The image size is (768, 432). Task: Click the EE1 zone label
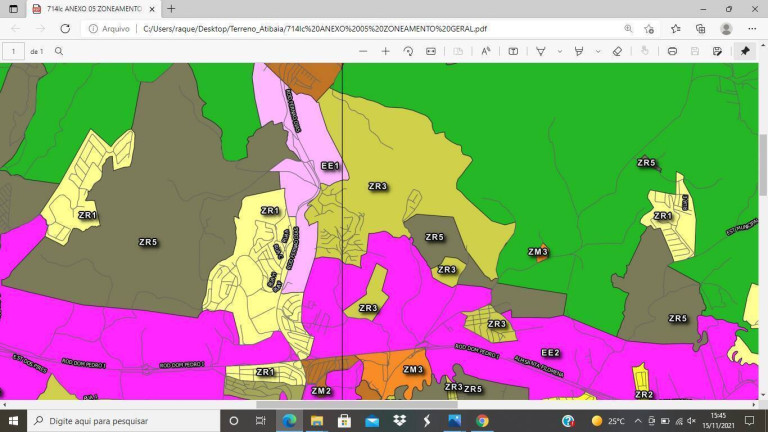(330, 166)
